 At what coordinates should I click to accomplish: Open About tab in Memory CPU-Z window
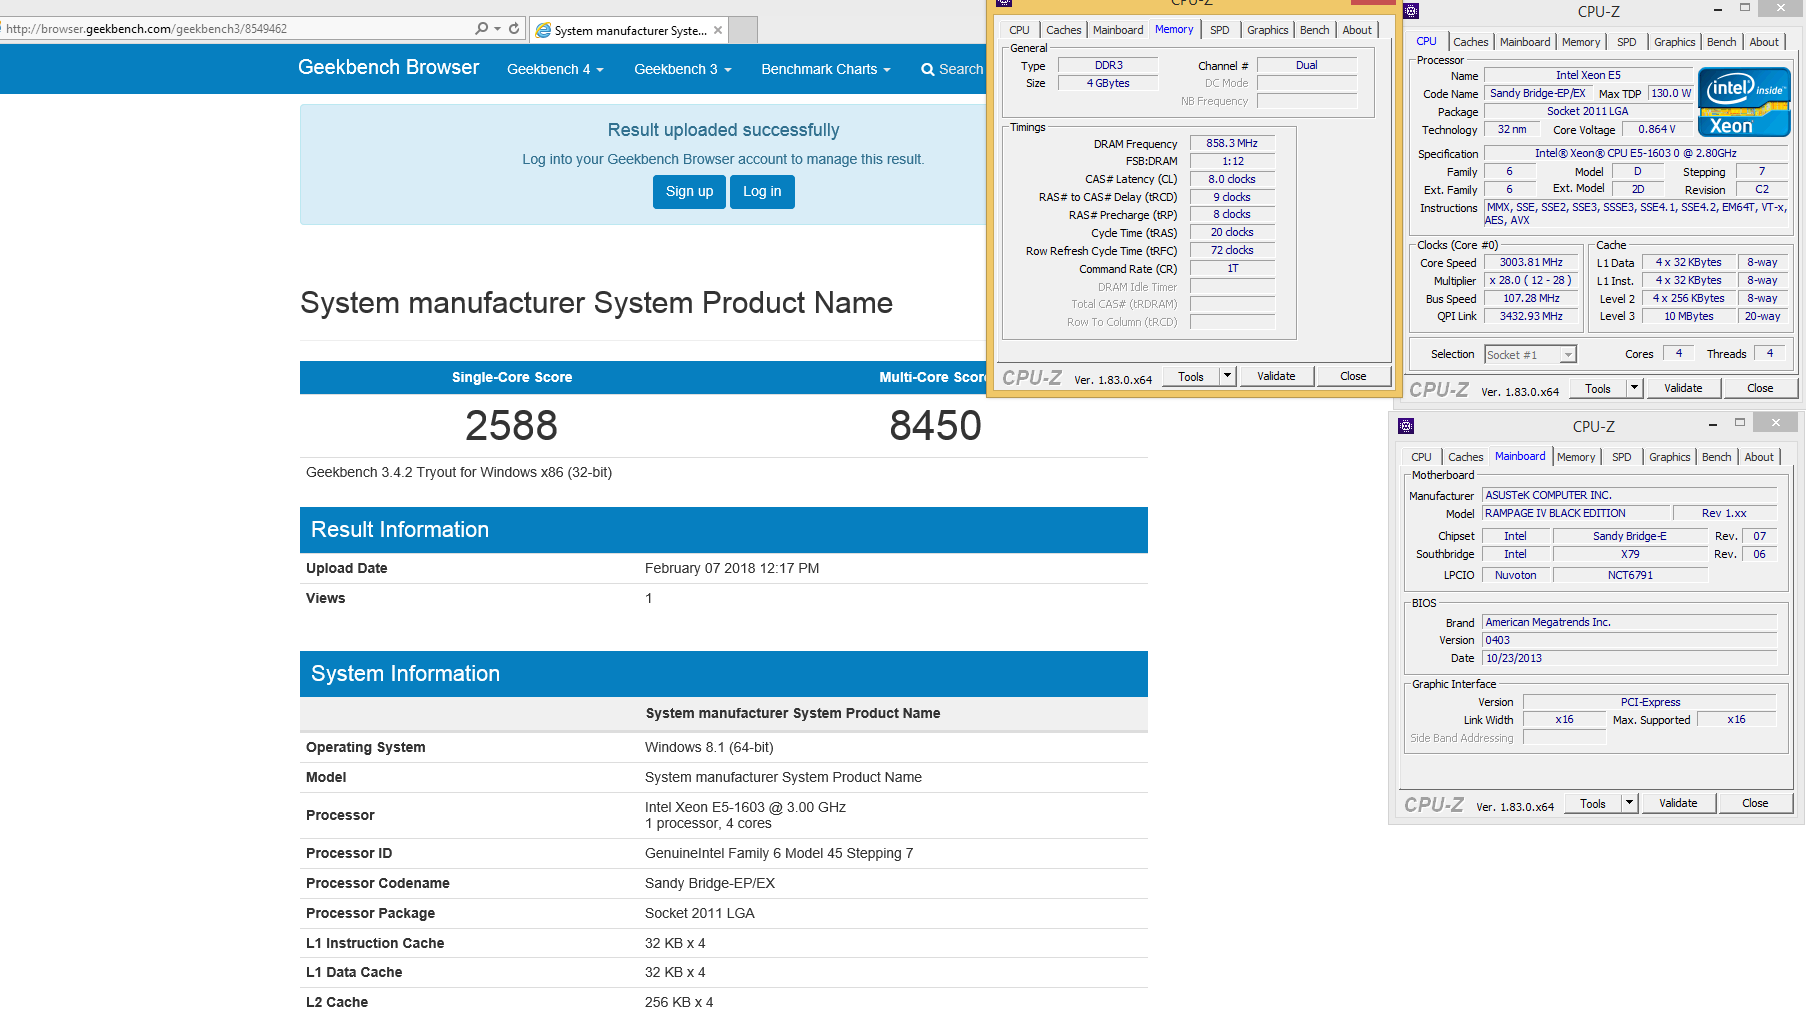[x=1357, y=30]
